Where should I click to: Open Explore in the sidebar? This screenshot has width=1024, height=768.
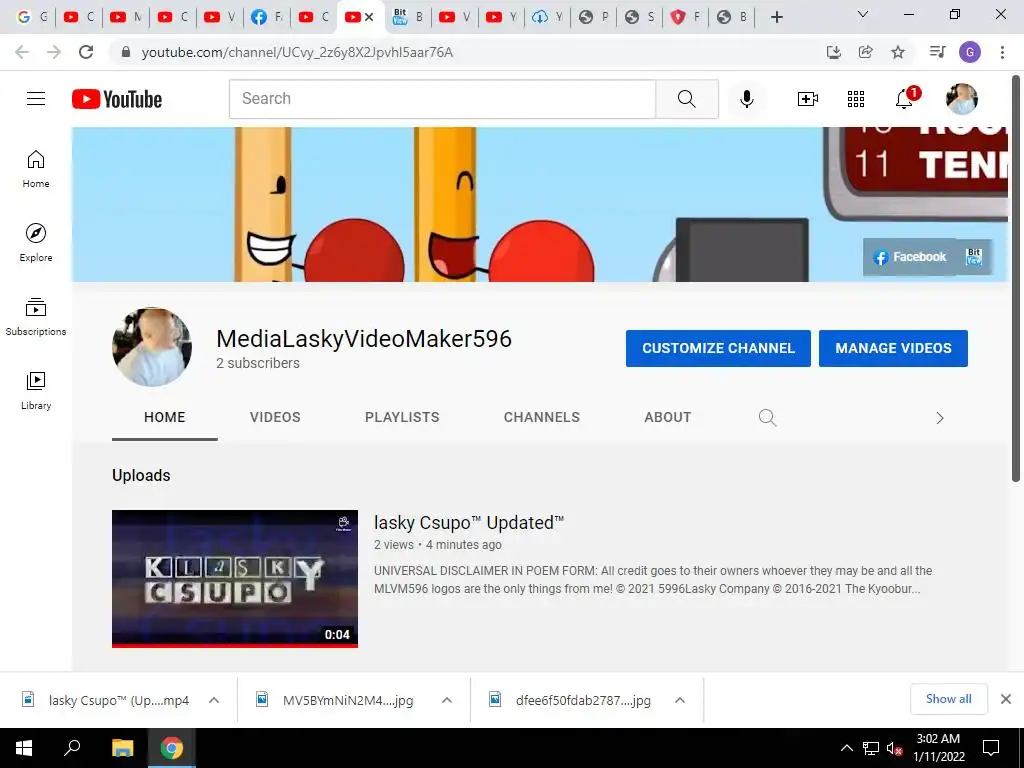point(36,243)
